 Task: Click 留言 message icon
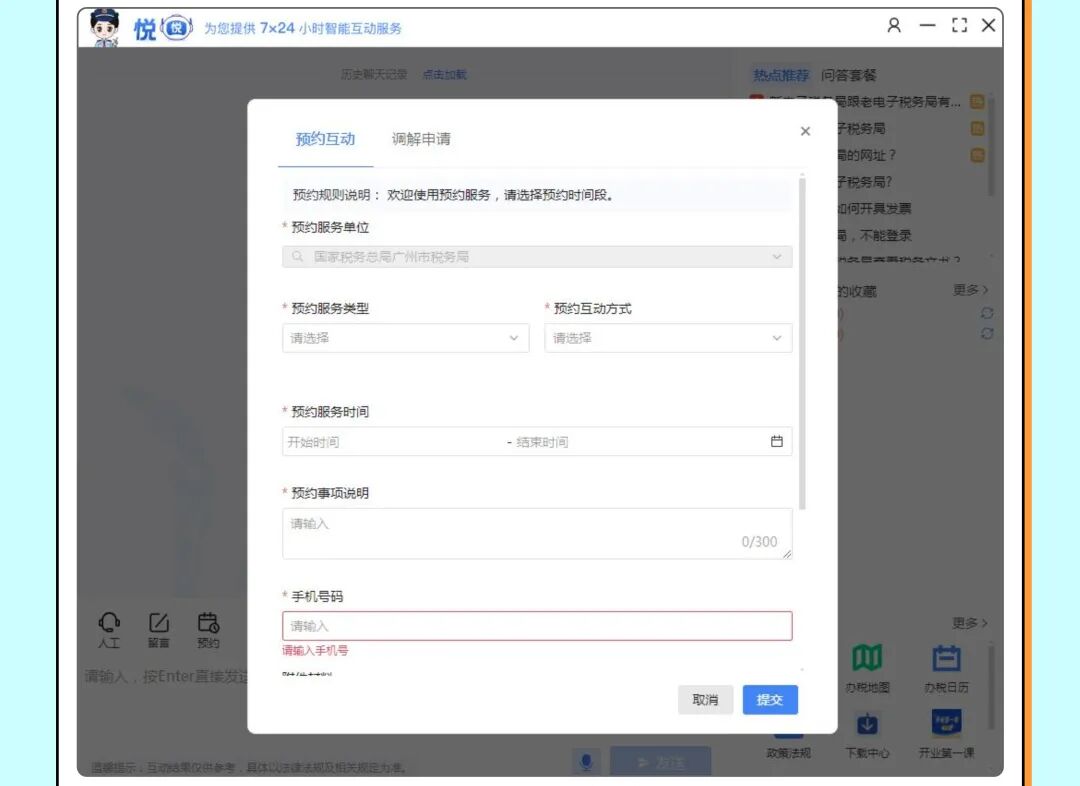click(x=158, y=630)
